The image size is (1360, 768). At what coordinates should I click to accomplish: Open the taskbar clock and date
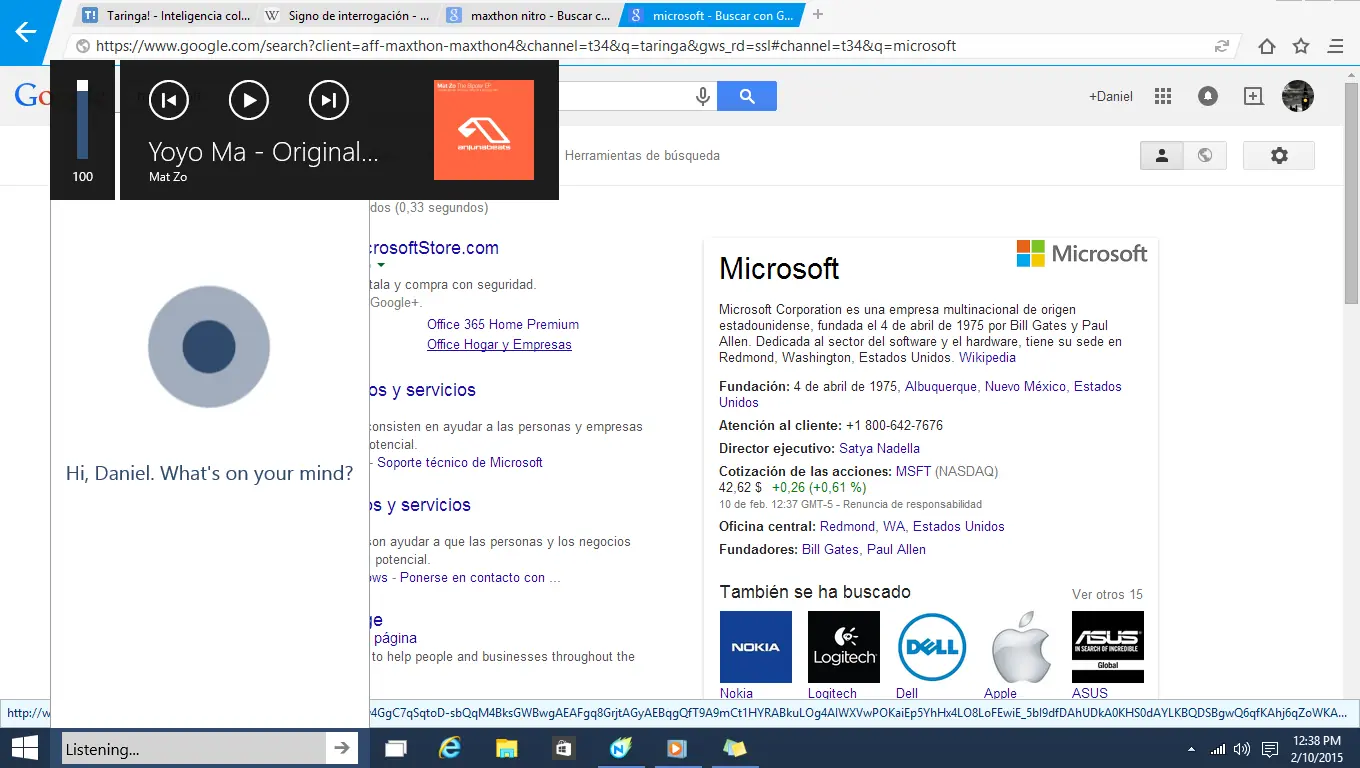point(1317,749)
